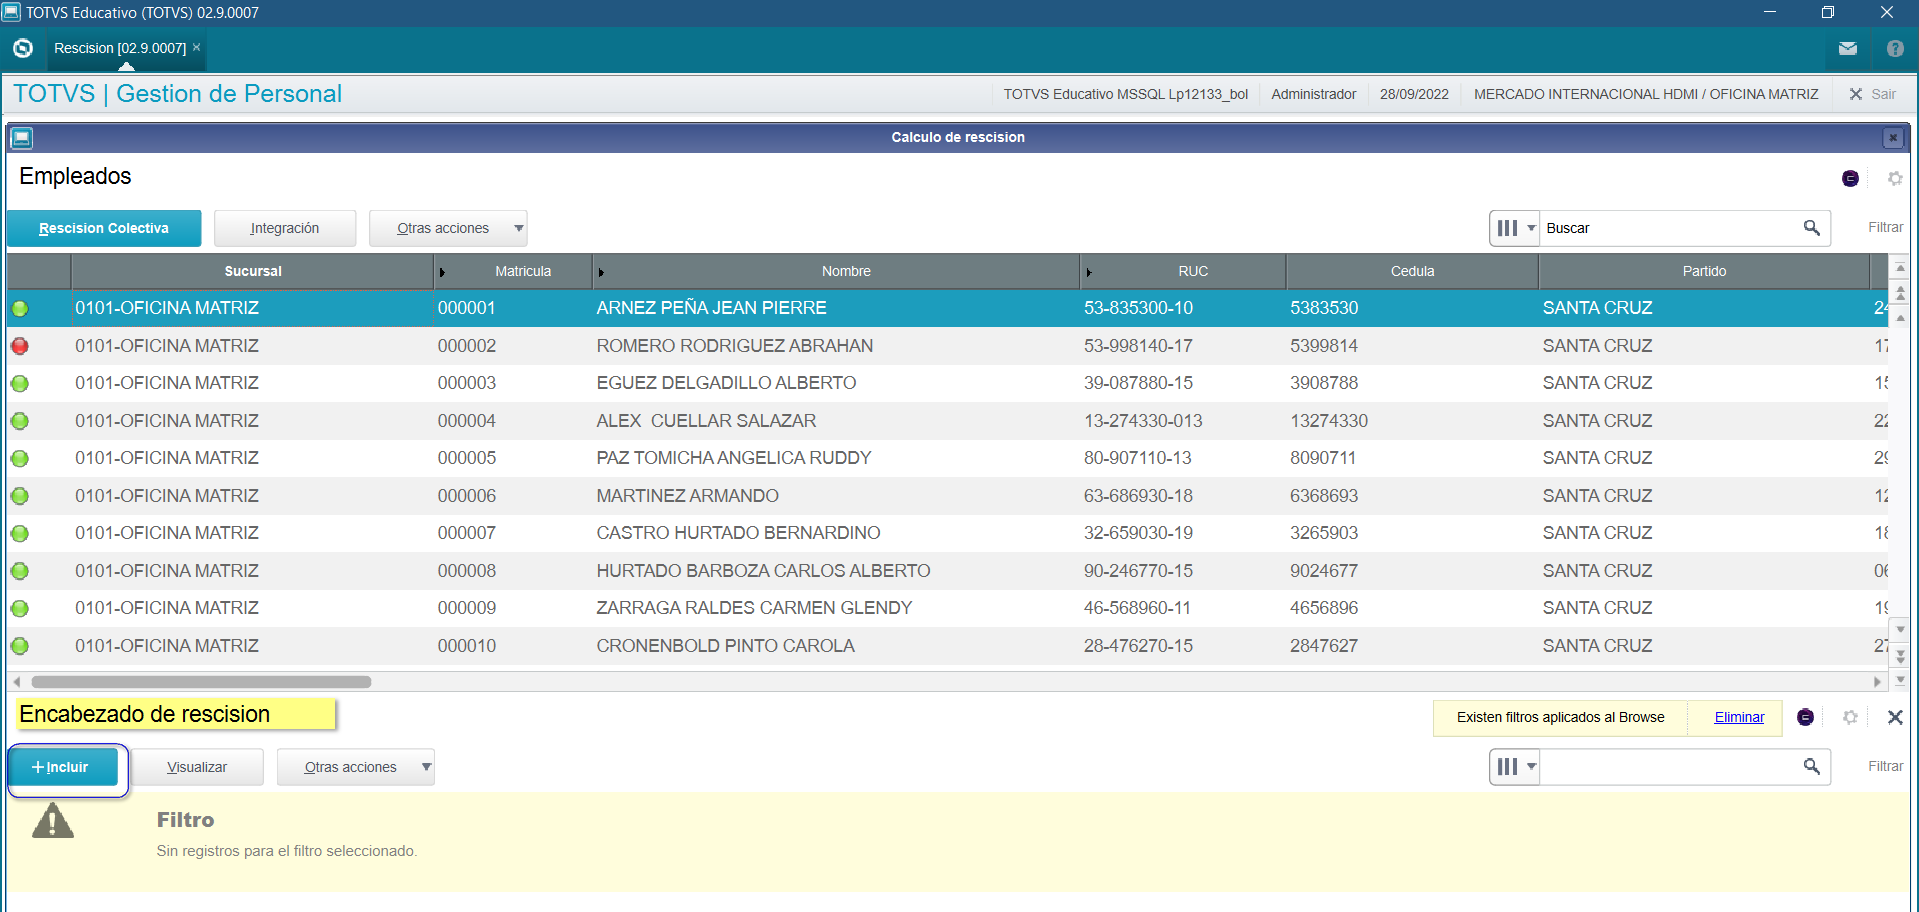Expand the Otras acciones dropdown in Empleados
Viewport: 1919px width, 912px height.
point(518,228)
